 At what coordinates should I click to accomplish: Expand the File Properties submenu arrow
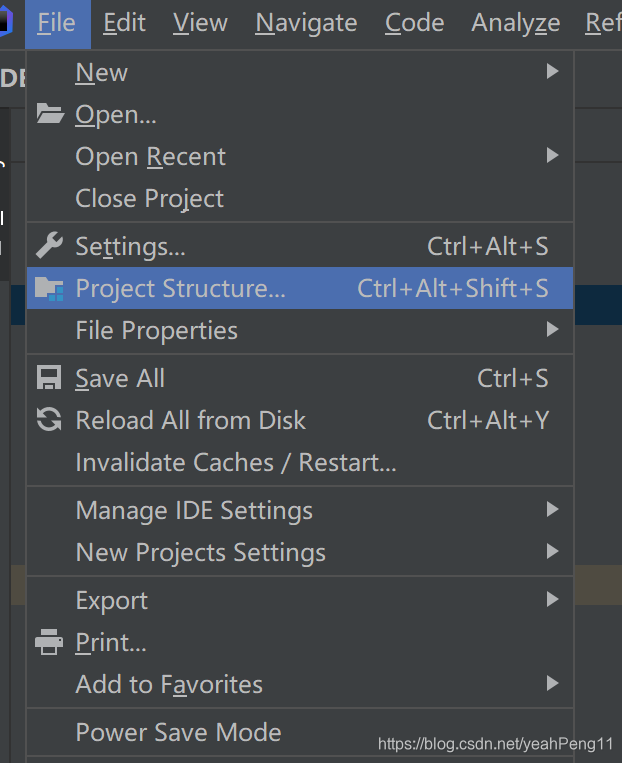[552, 329]
